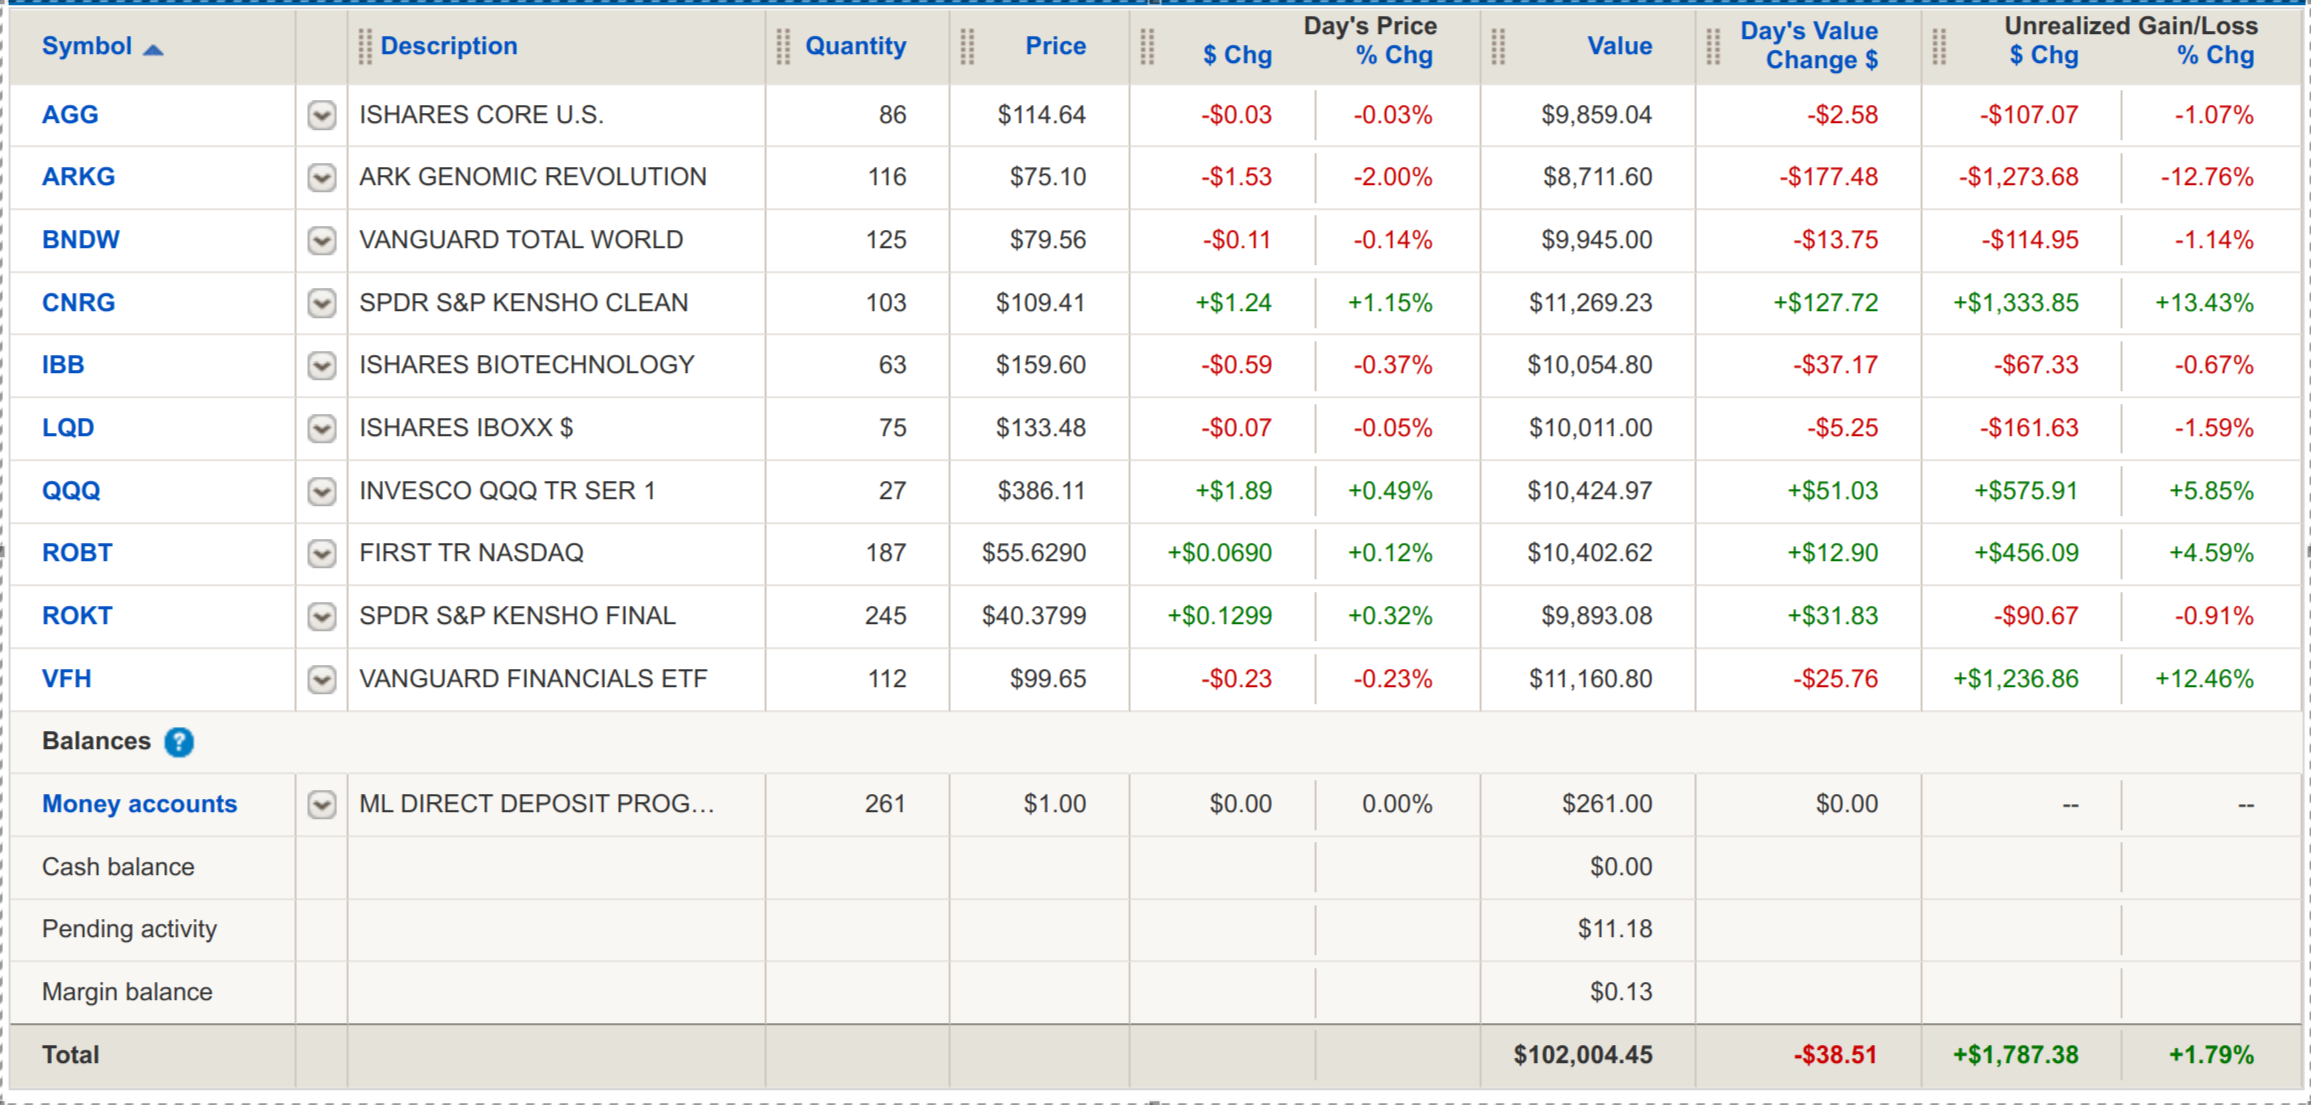Open the ARKG symbol link

78,177
